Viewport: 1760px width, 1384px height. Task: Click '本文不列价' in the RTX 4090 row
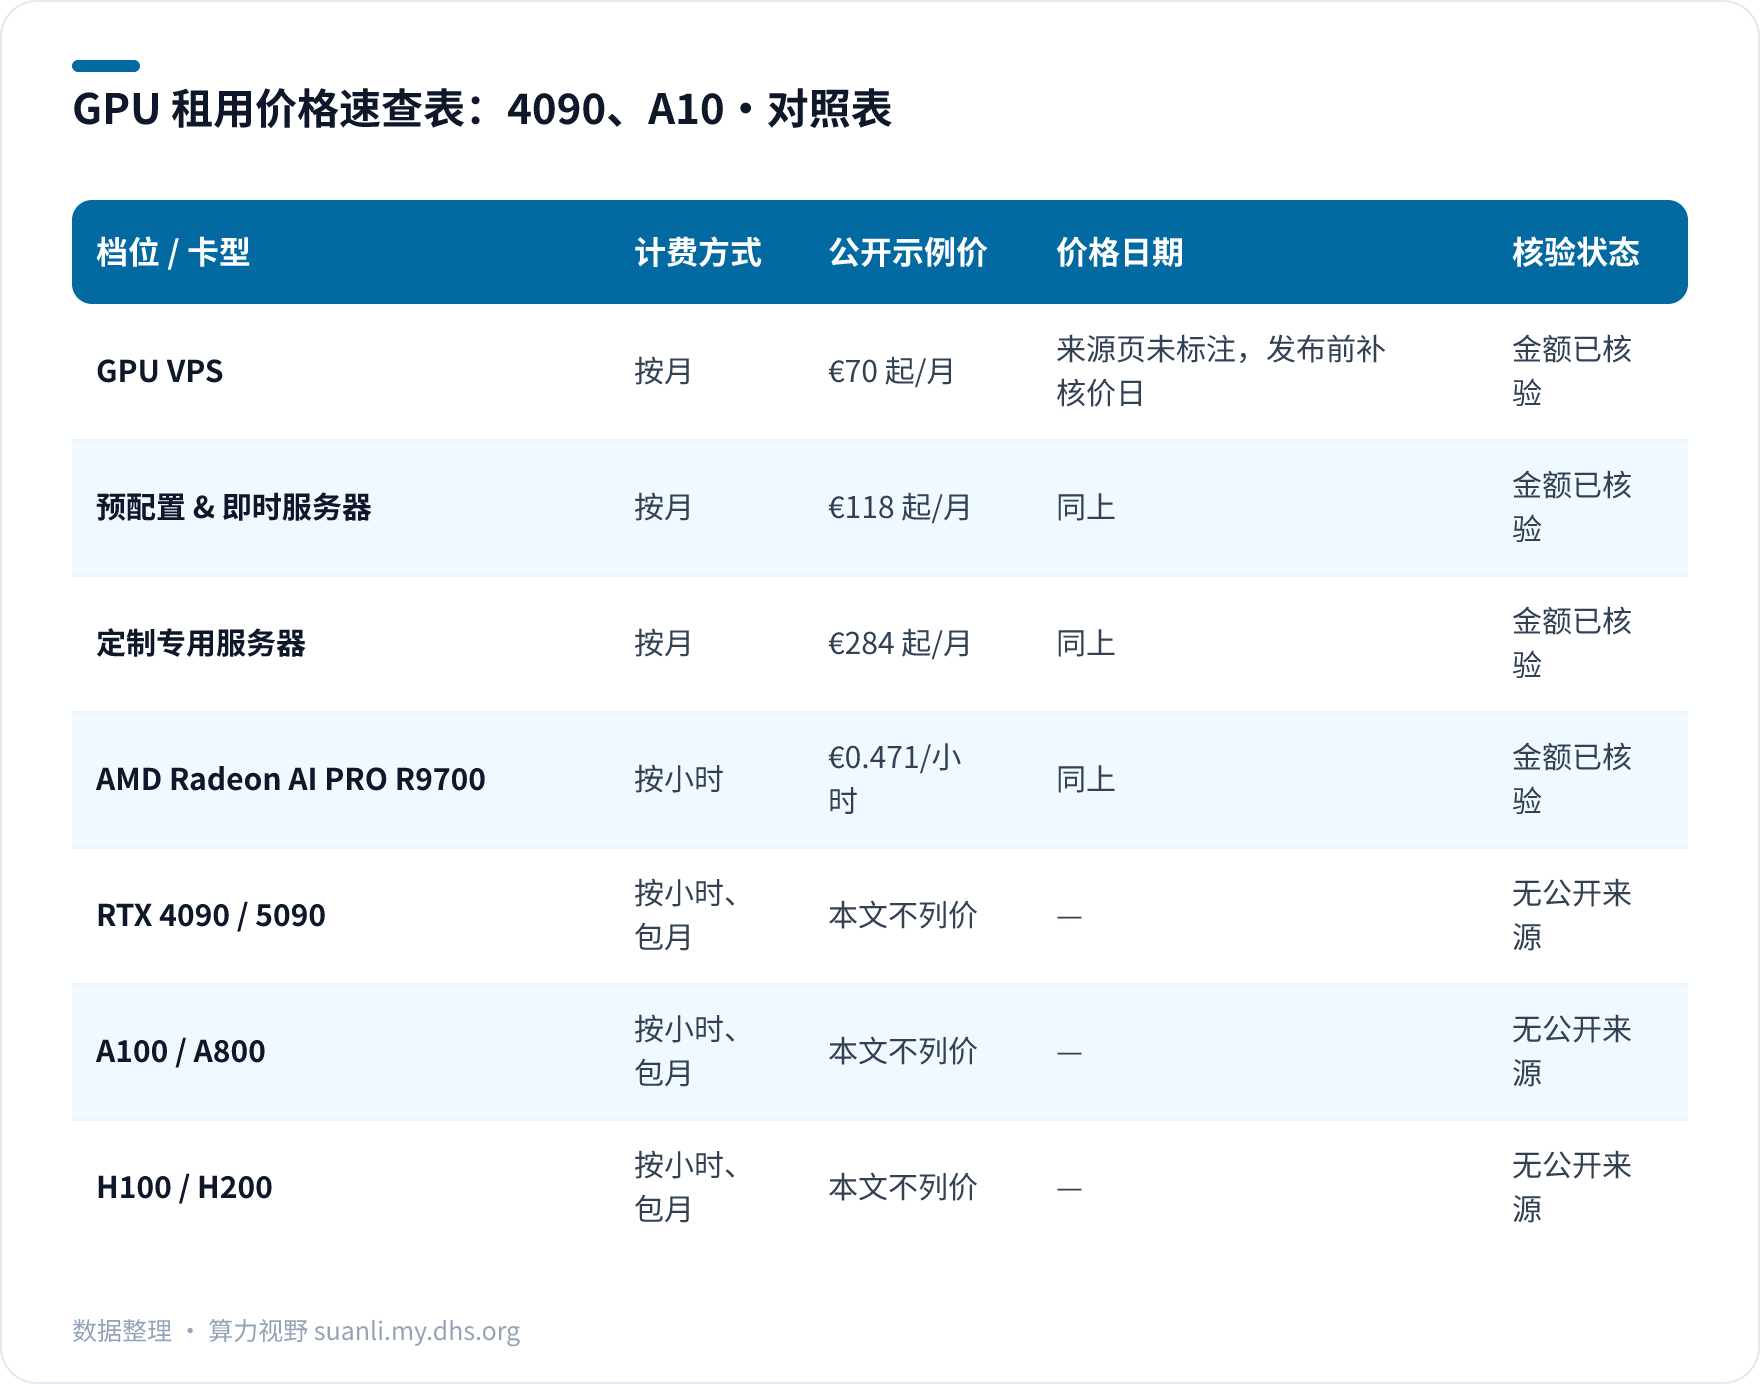click(x=903, y=915)
